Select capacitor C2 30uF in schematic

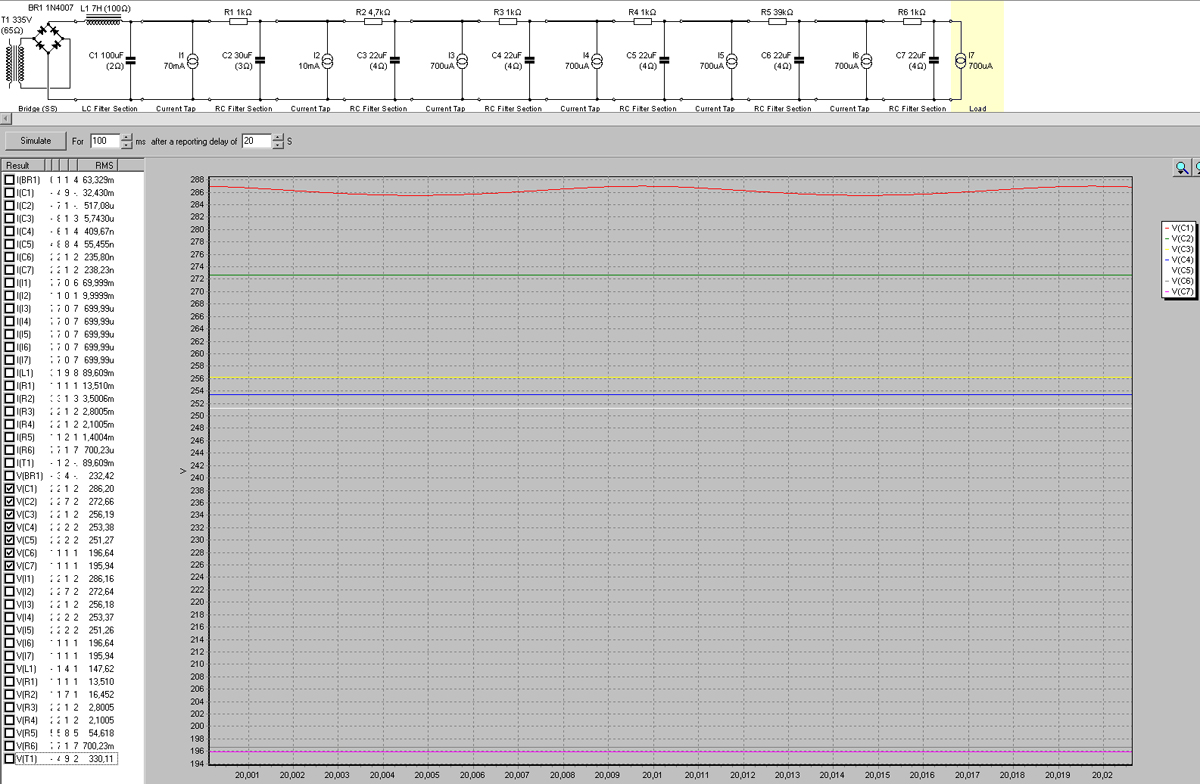pyautogui.click(x=261, y=60)
